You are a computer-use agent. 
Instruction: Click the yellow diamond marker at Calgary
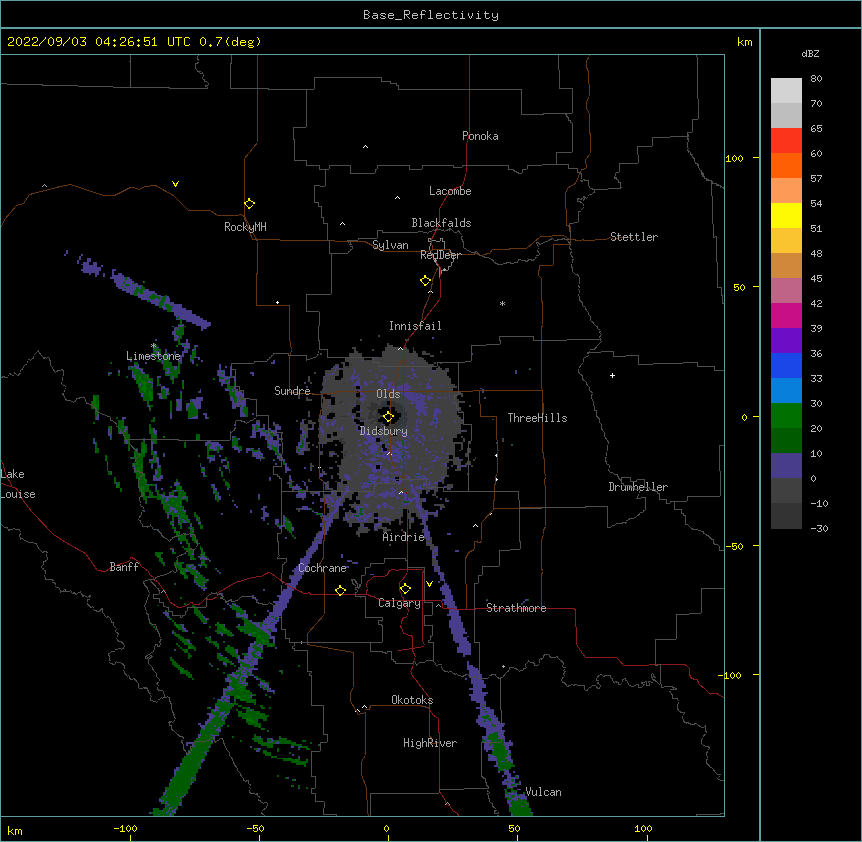[405, 589]
